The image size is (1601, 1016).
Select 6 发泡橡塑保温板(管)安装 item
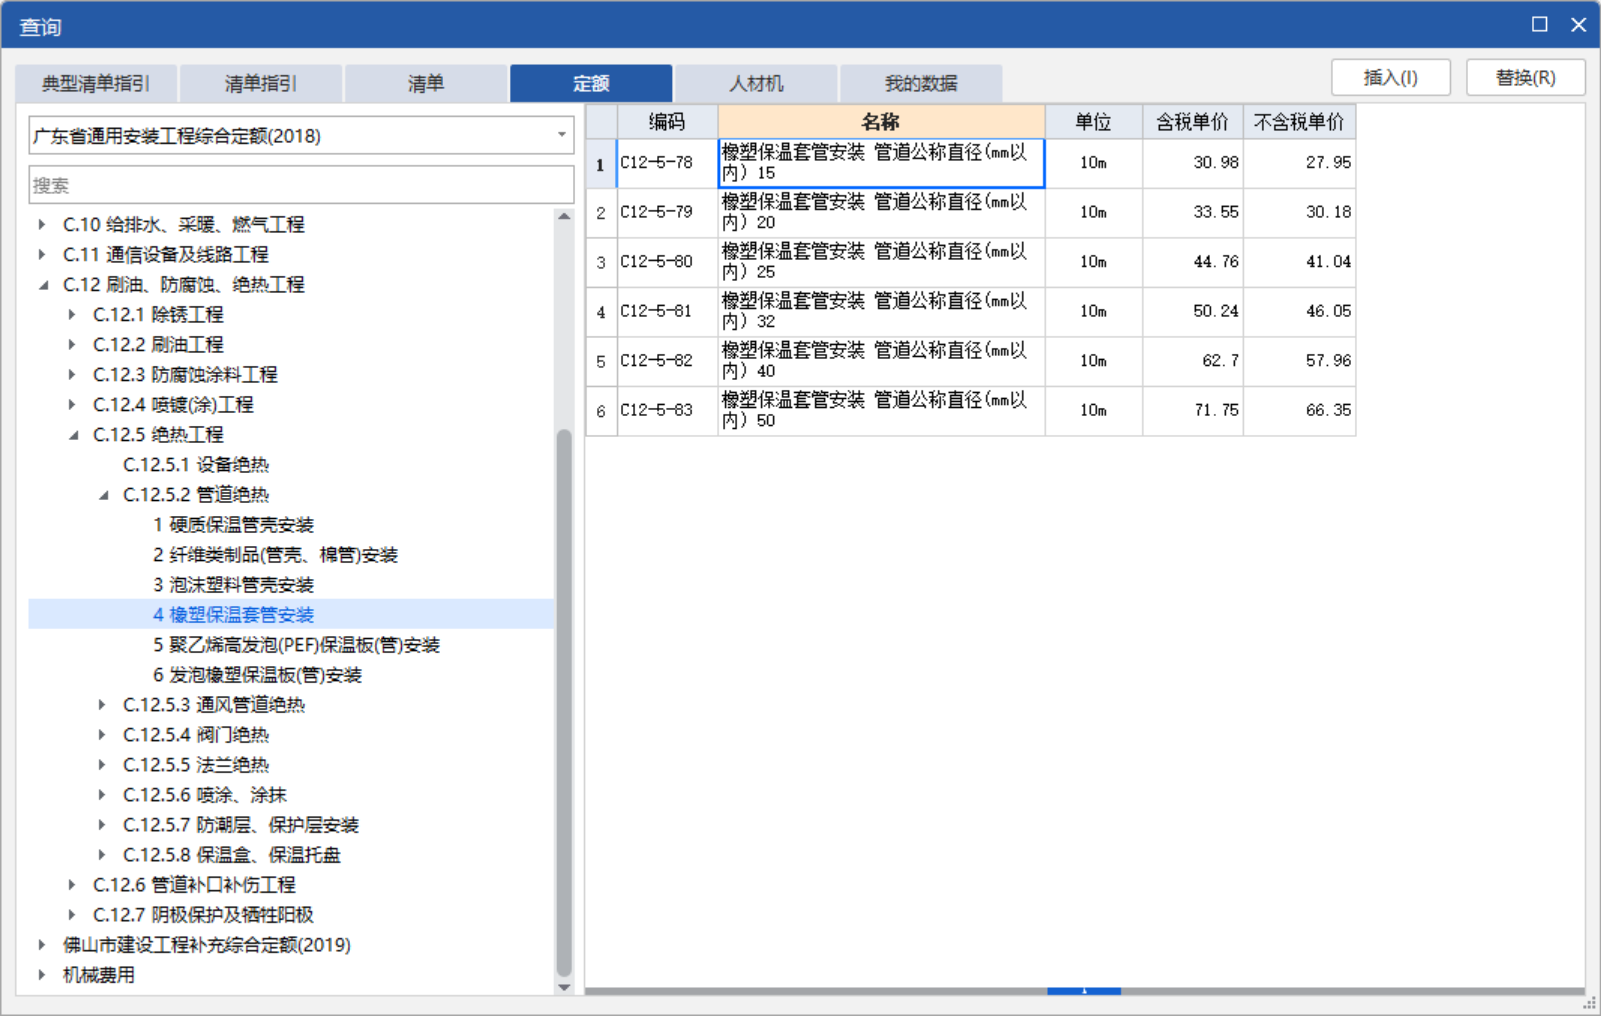[257, 675]
